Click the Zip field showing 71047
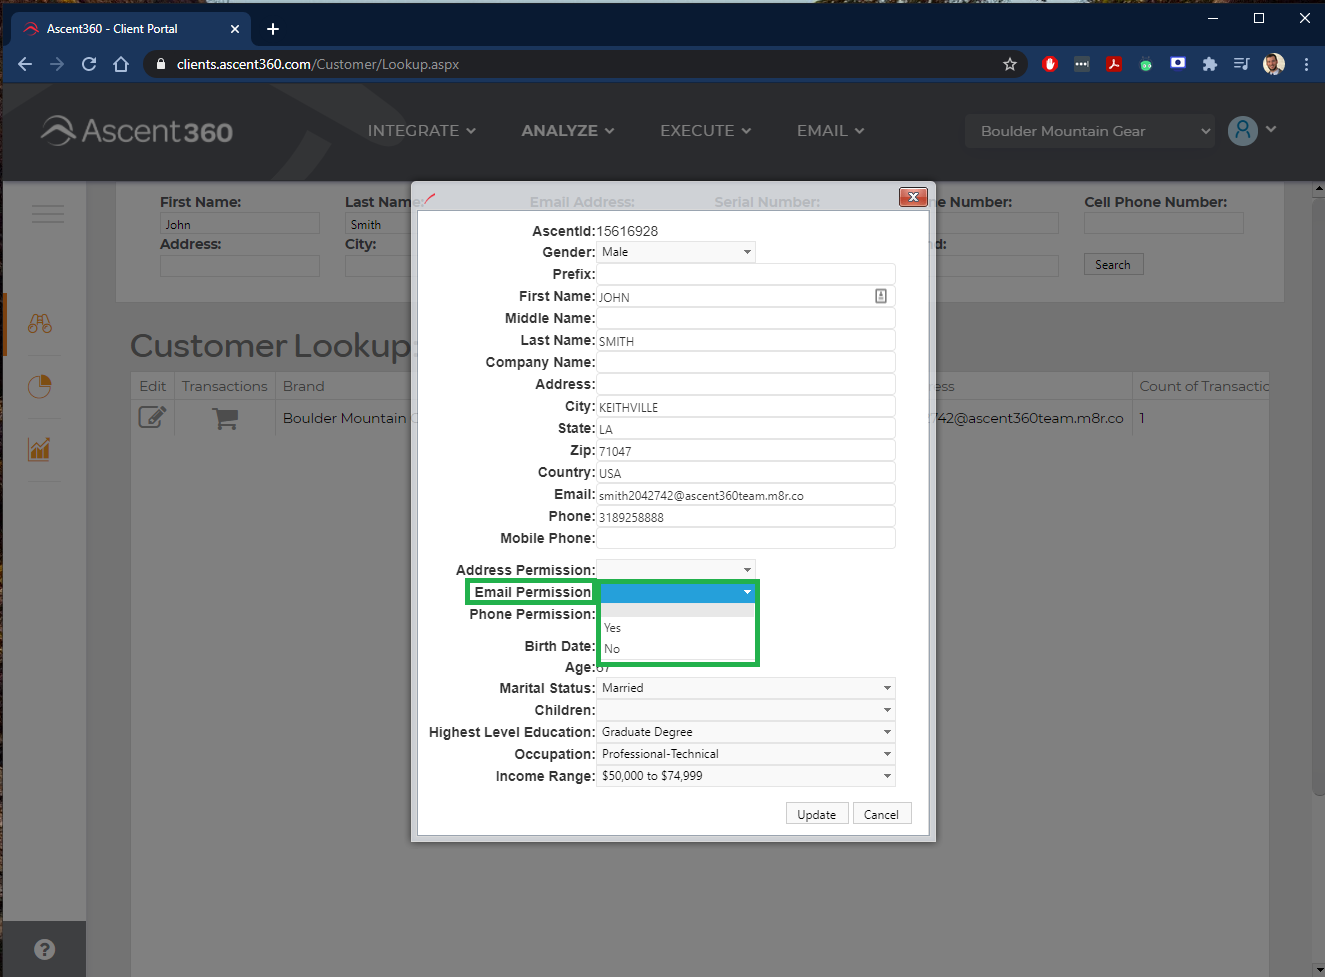 [746, 450]
